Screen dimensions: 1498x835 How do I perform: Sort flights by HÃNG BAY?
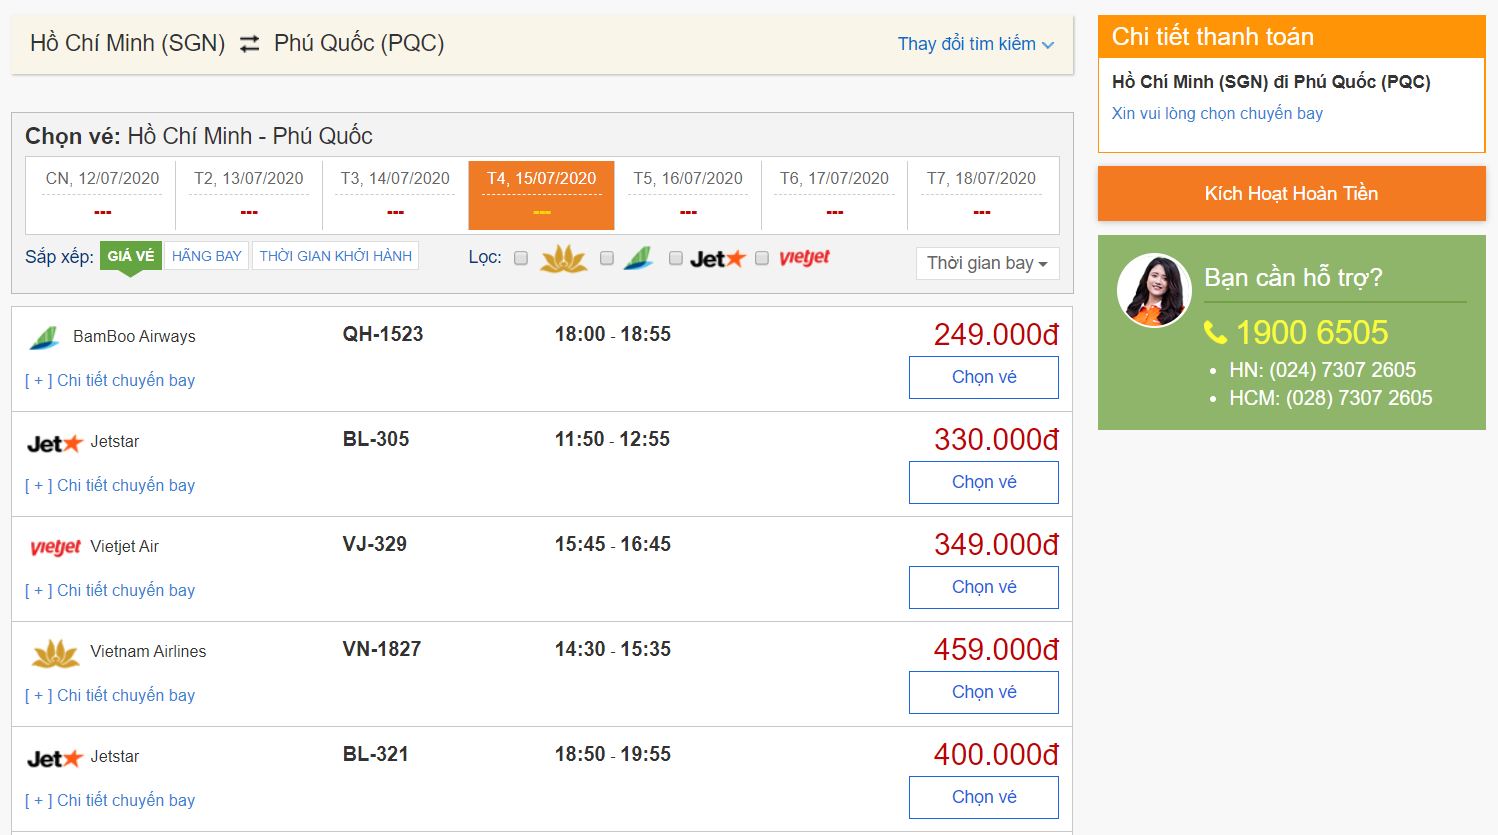click(x=207, y=256)
